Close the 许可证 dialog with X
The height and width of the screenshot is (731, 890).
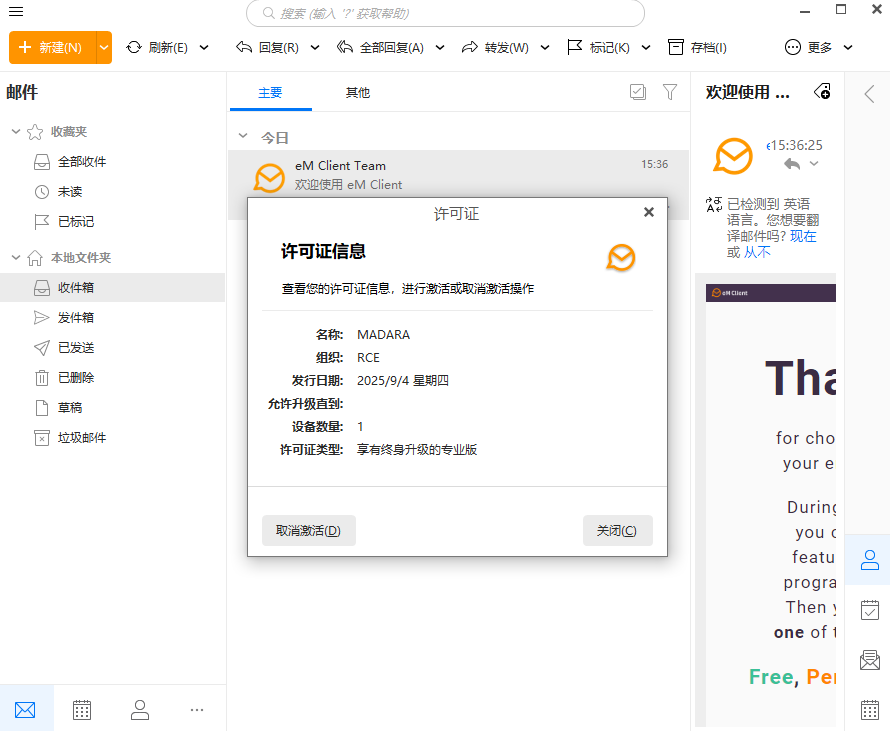tap(649, 212)
